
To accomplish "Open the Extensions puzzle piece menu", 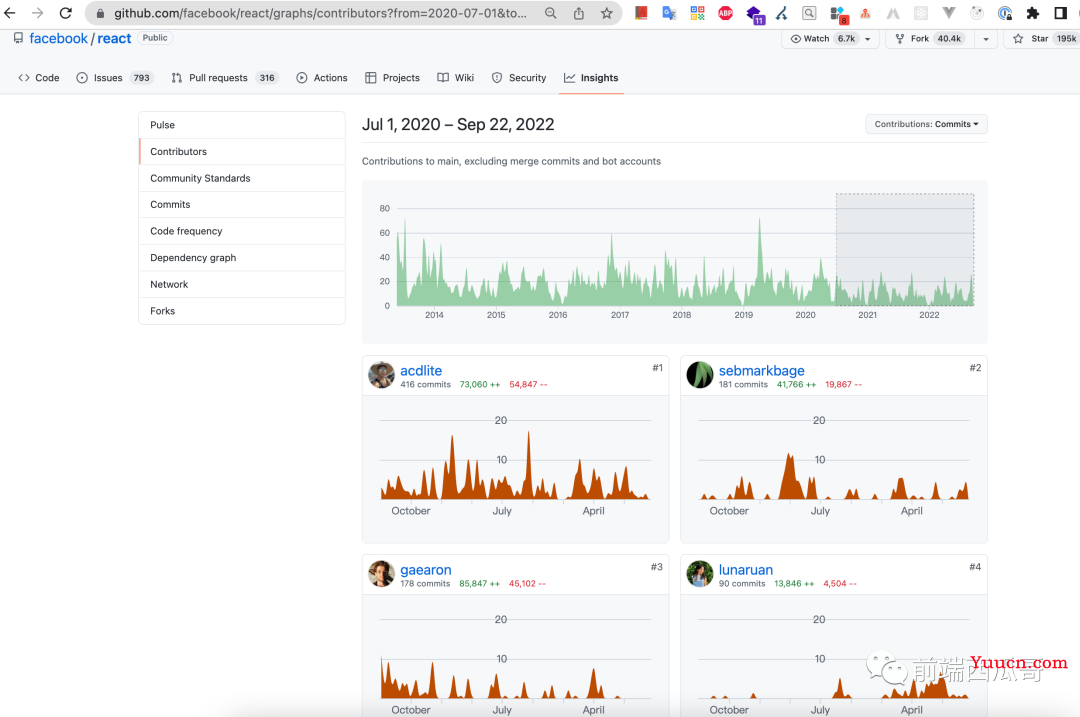I will point(1032,13).
